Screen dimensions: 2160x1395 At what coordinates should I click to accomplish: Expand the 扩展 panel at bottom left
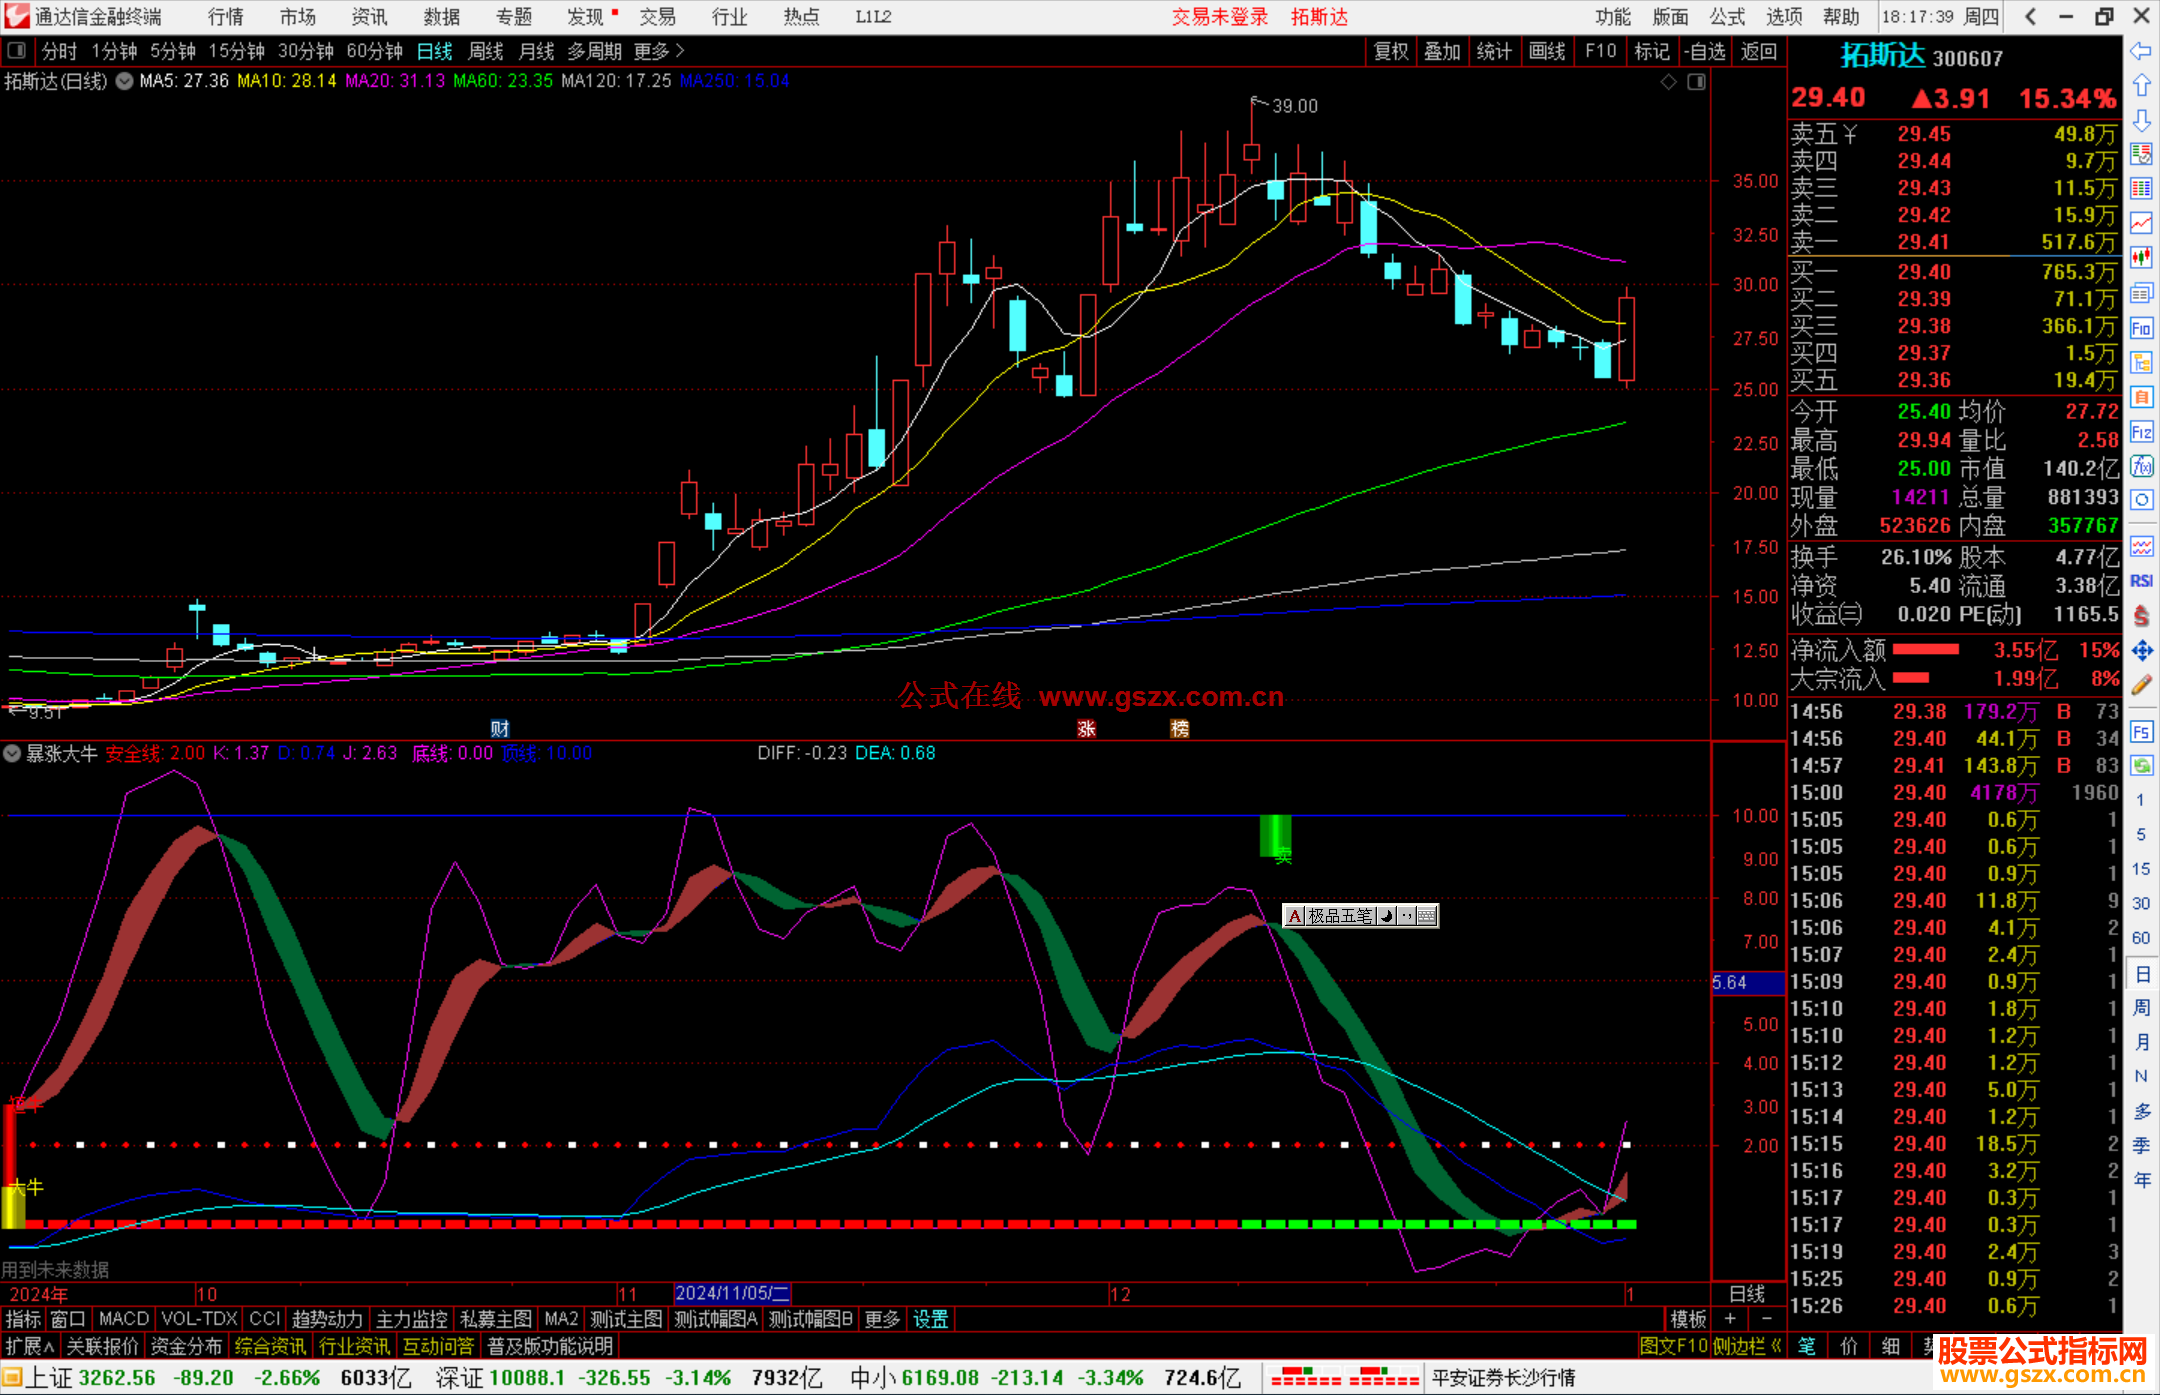(29, 1346)
